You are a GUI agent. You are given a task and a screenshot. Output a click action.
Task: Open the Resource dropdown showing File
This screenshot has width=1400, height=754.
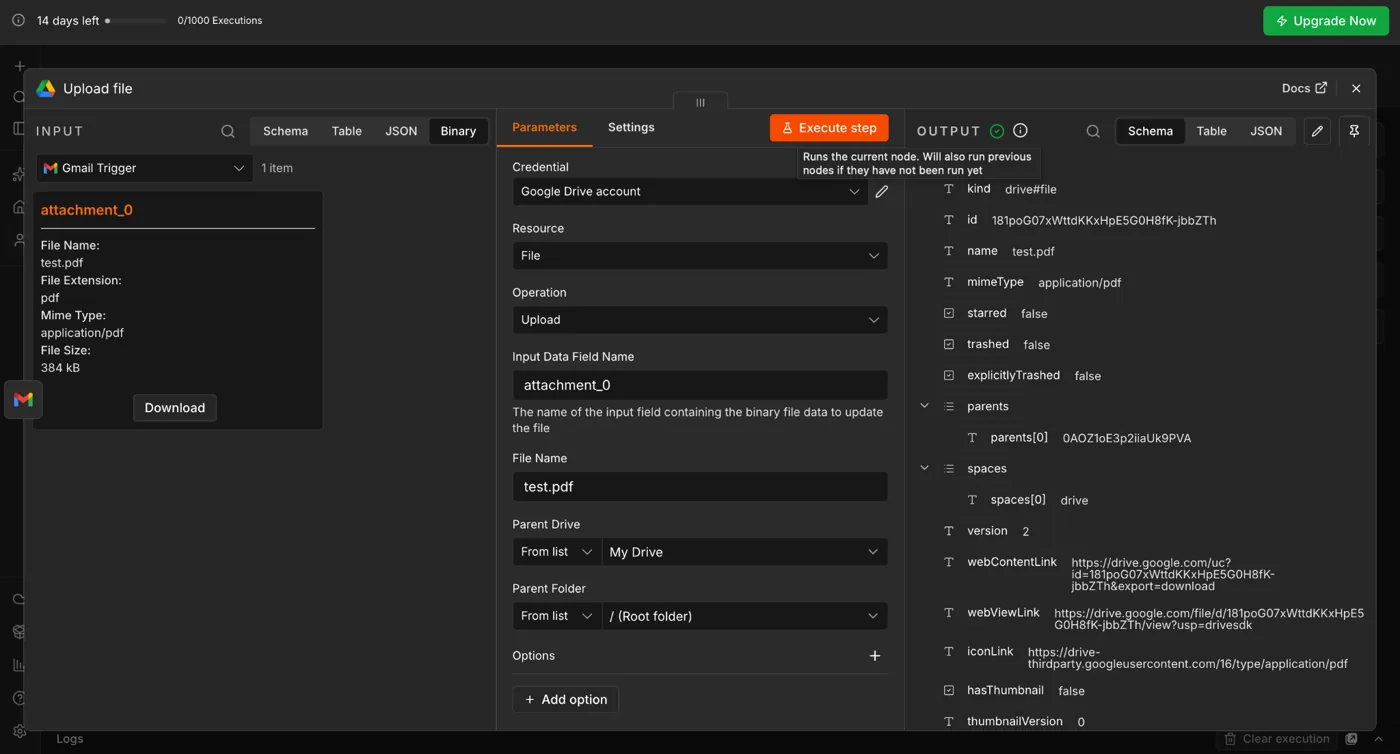[x=700, y=255]
